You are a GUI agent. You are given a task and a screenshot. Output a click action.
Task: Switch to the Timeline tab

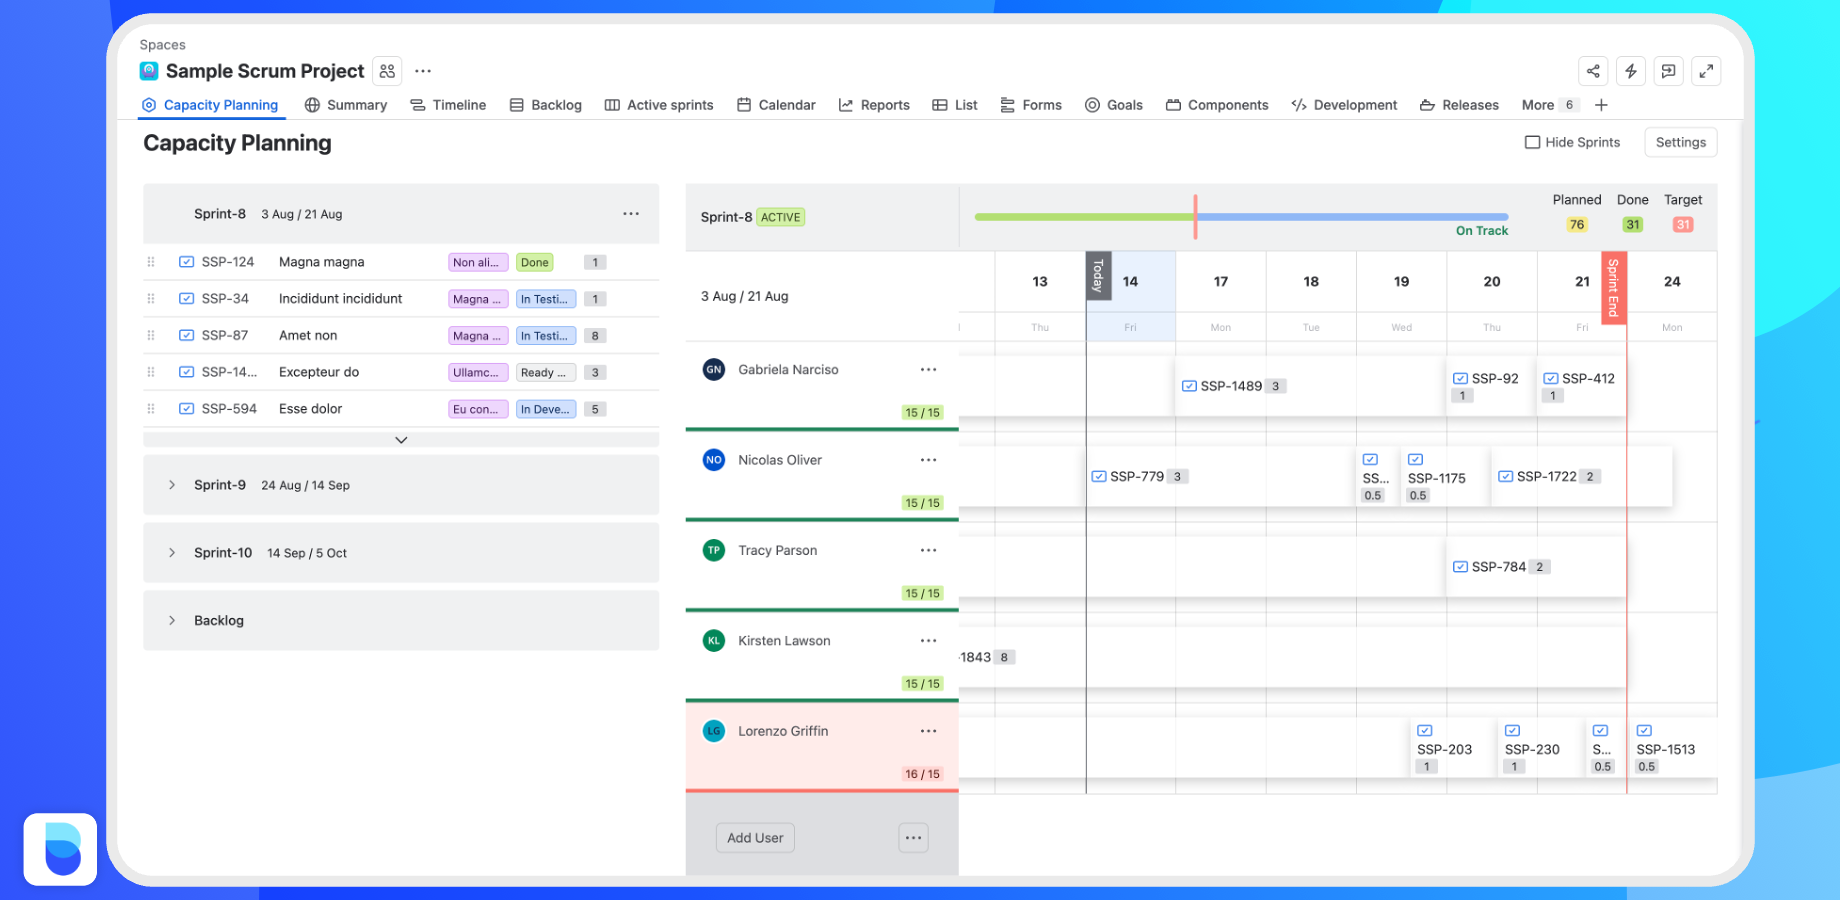pyautogui.click(x=448, y=105)
